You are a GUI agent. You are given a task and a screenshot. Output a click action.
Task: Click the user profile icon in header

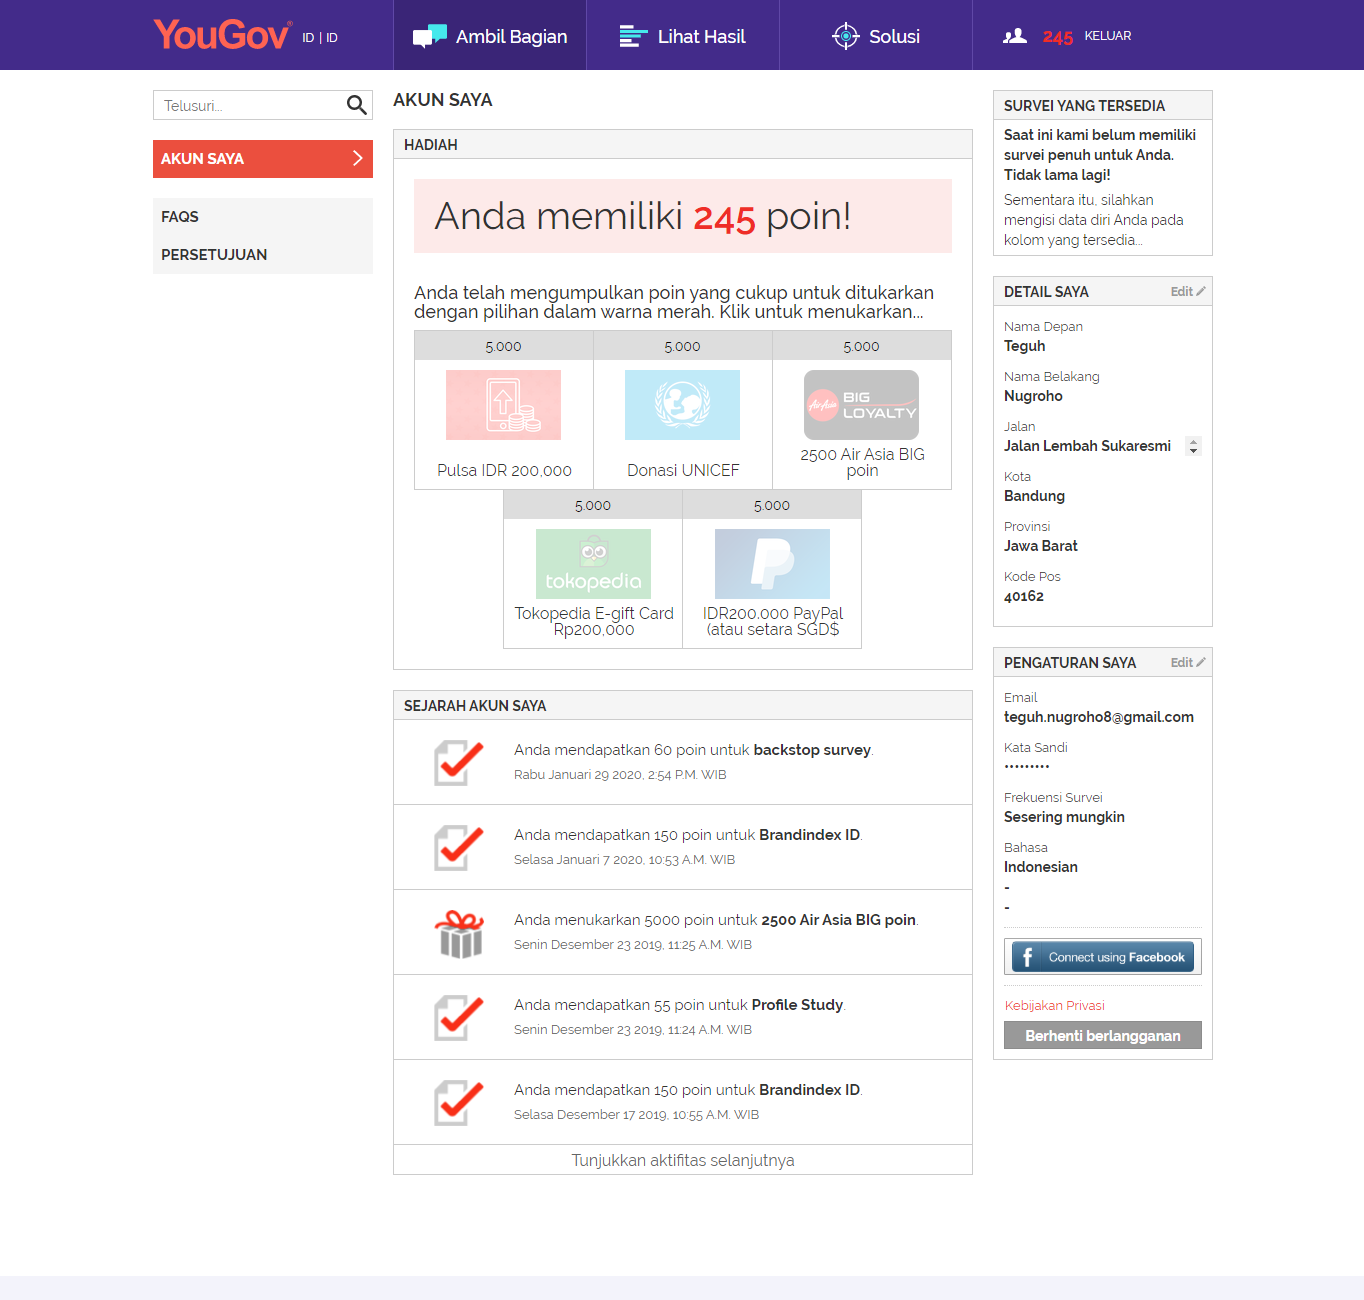[1015, 36]
